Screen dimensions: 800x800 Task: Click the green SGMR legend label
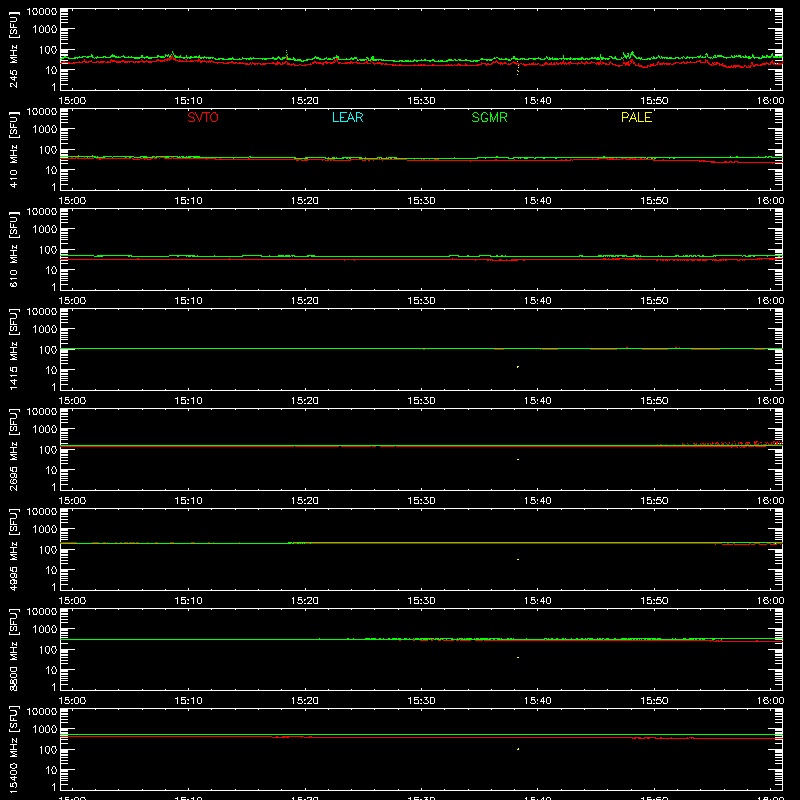pos(489,117)
